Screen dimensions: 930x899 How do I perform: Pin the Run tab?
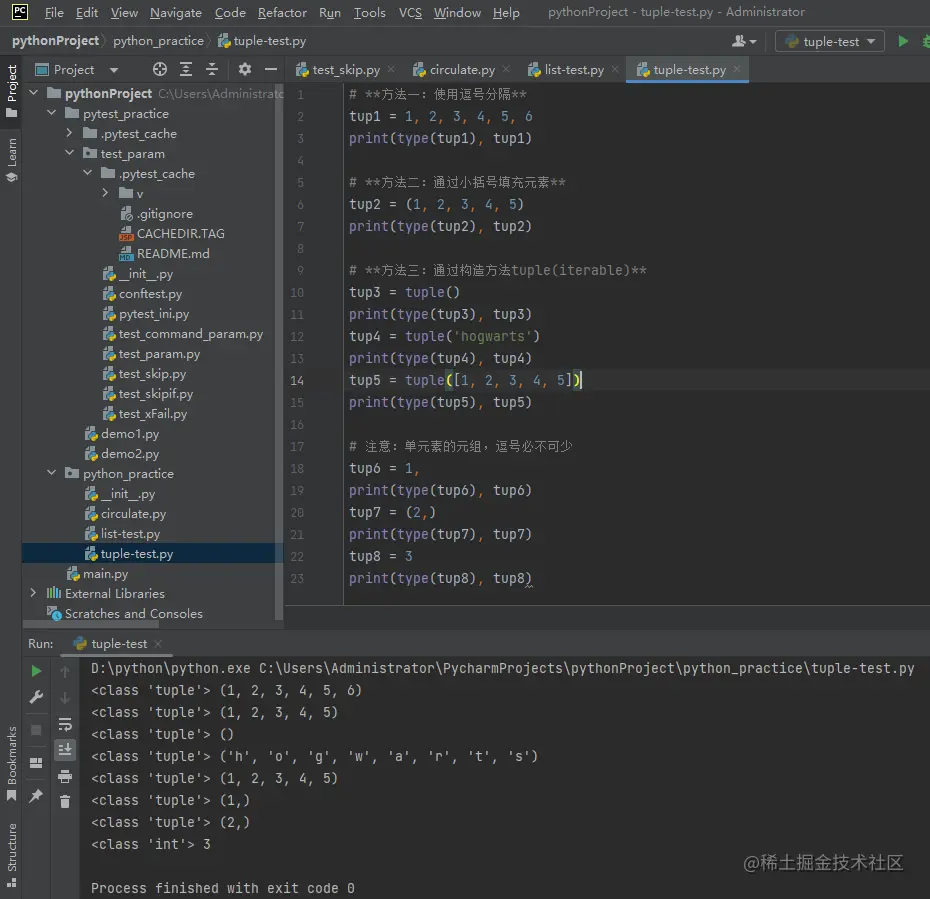36,796
